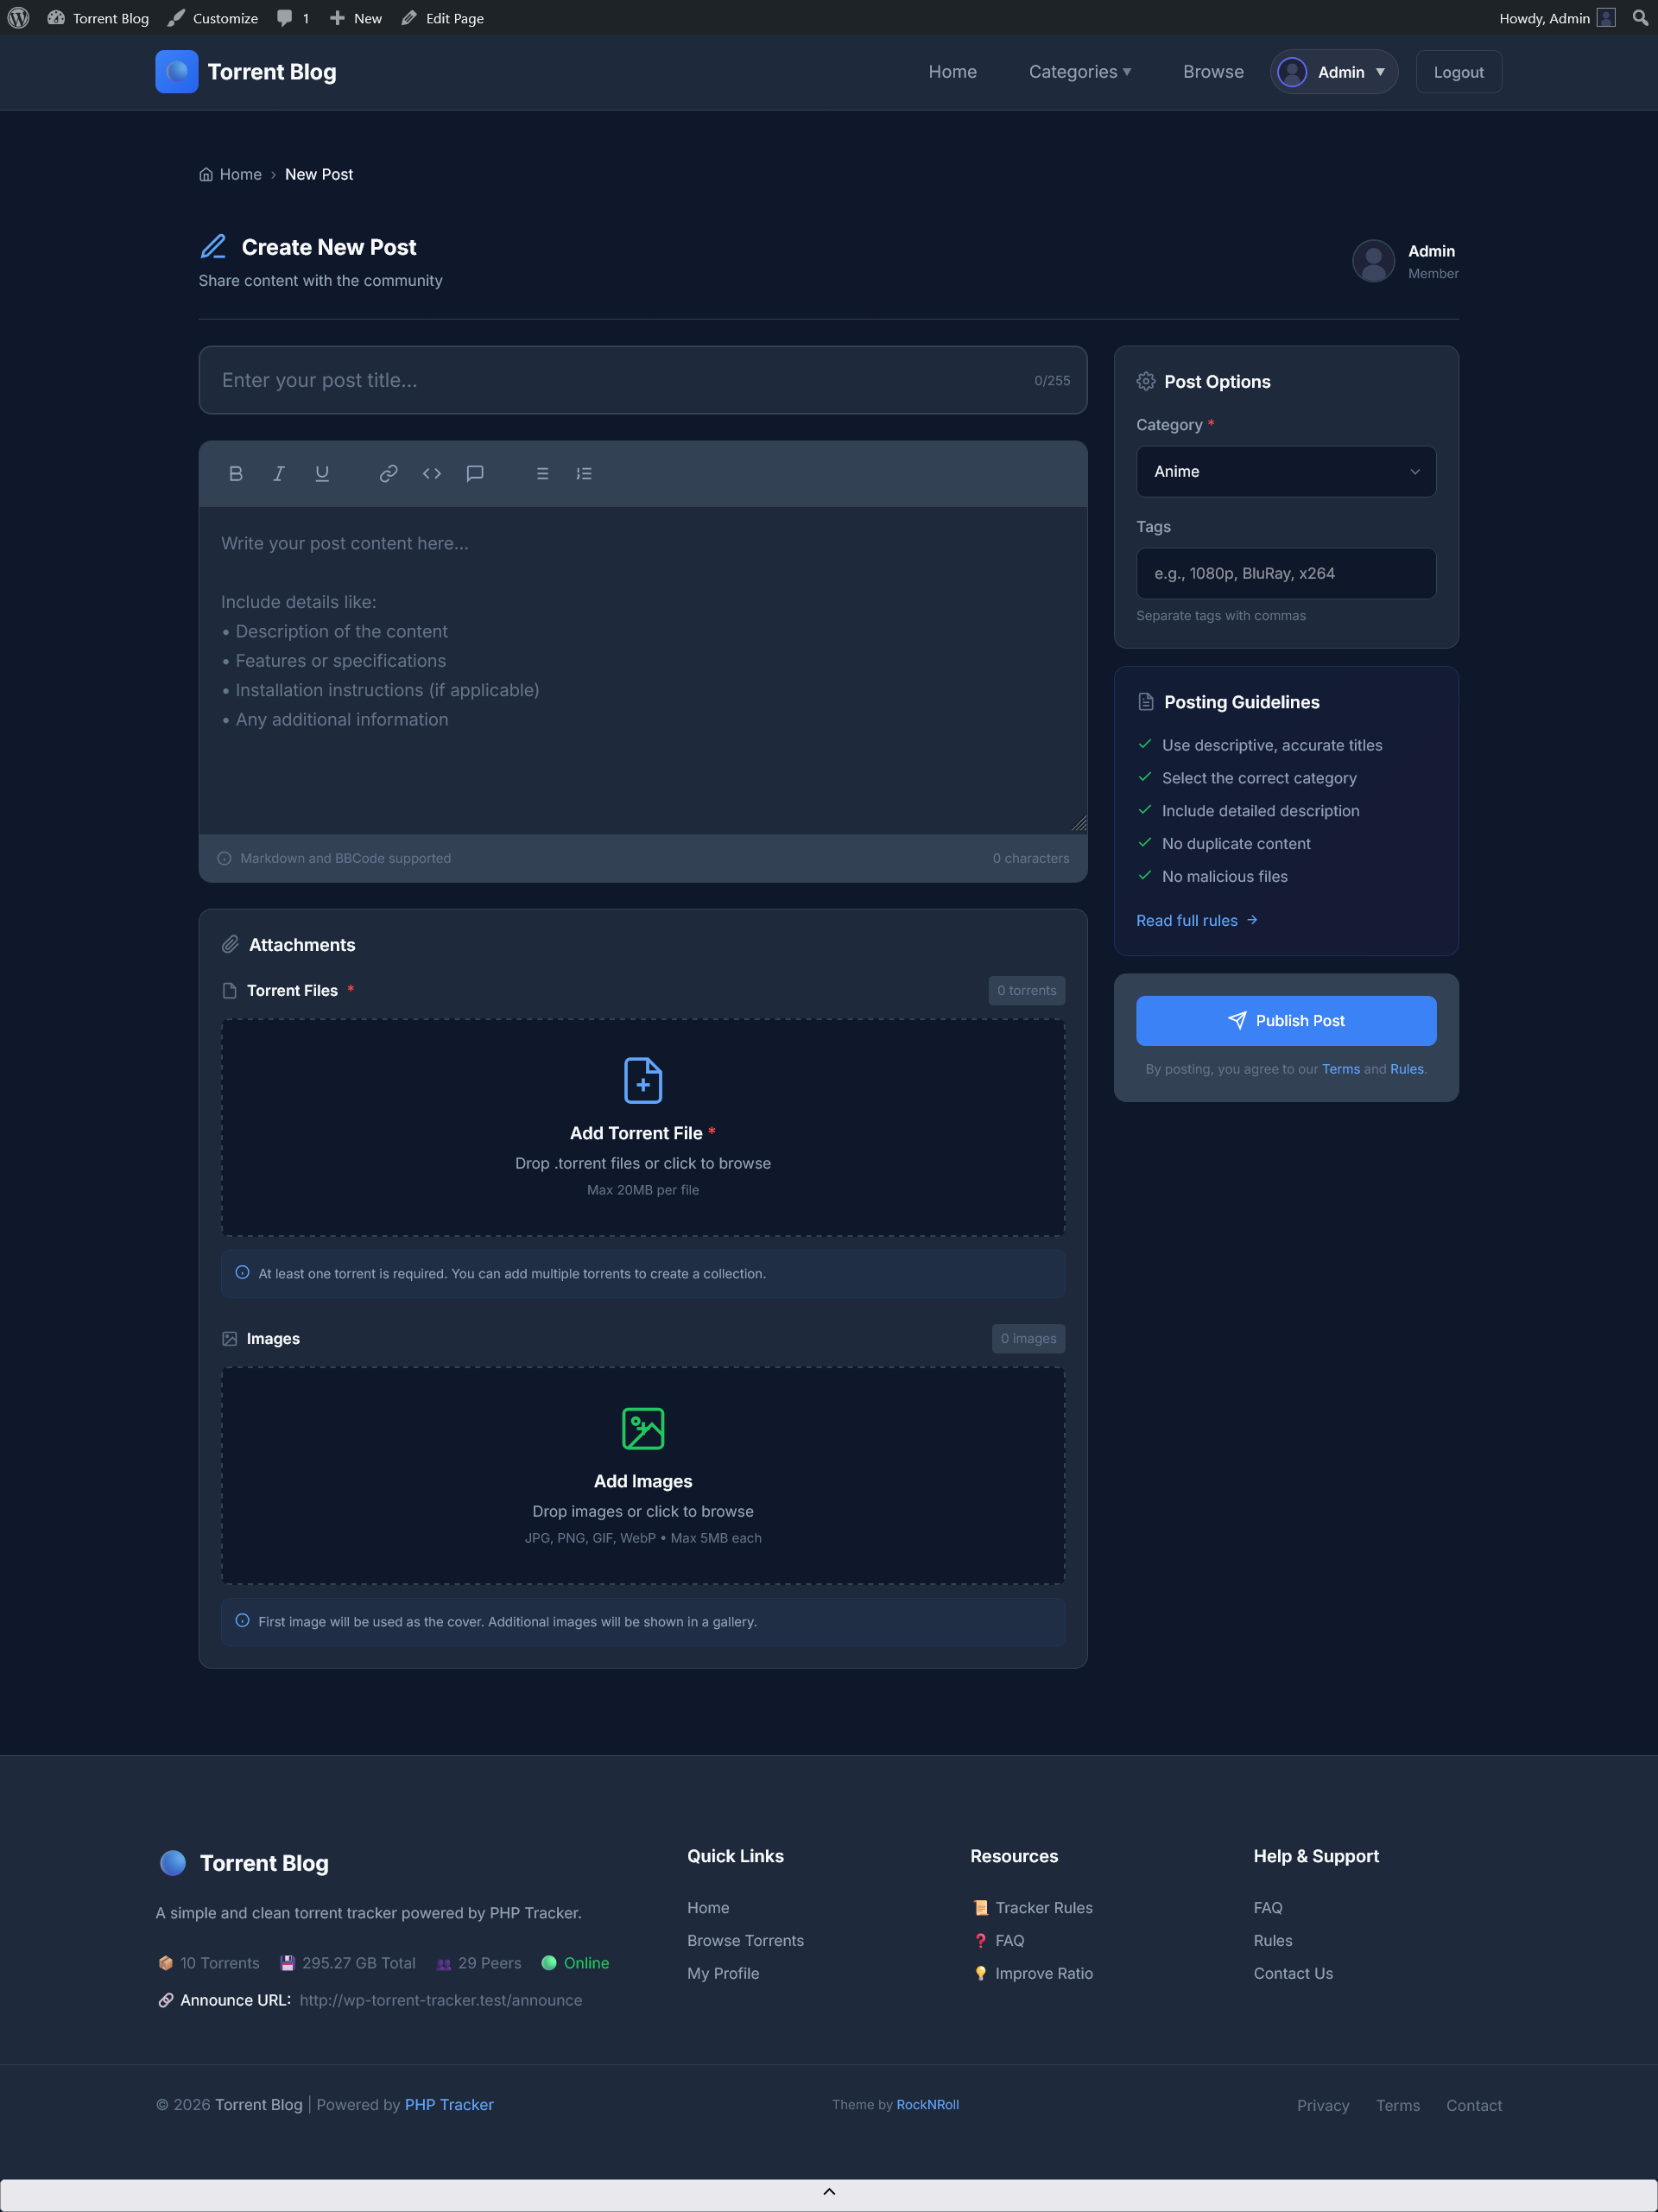The image size is (1658, 2212).
Task: Insert a code block with the code icon
Action: coord(432,473)
